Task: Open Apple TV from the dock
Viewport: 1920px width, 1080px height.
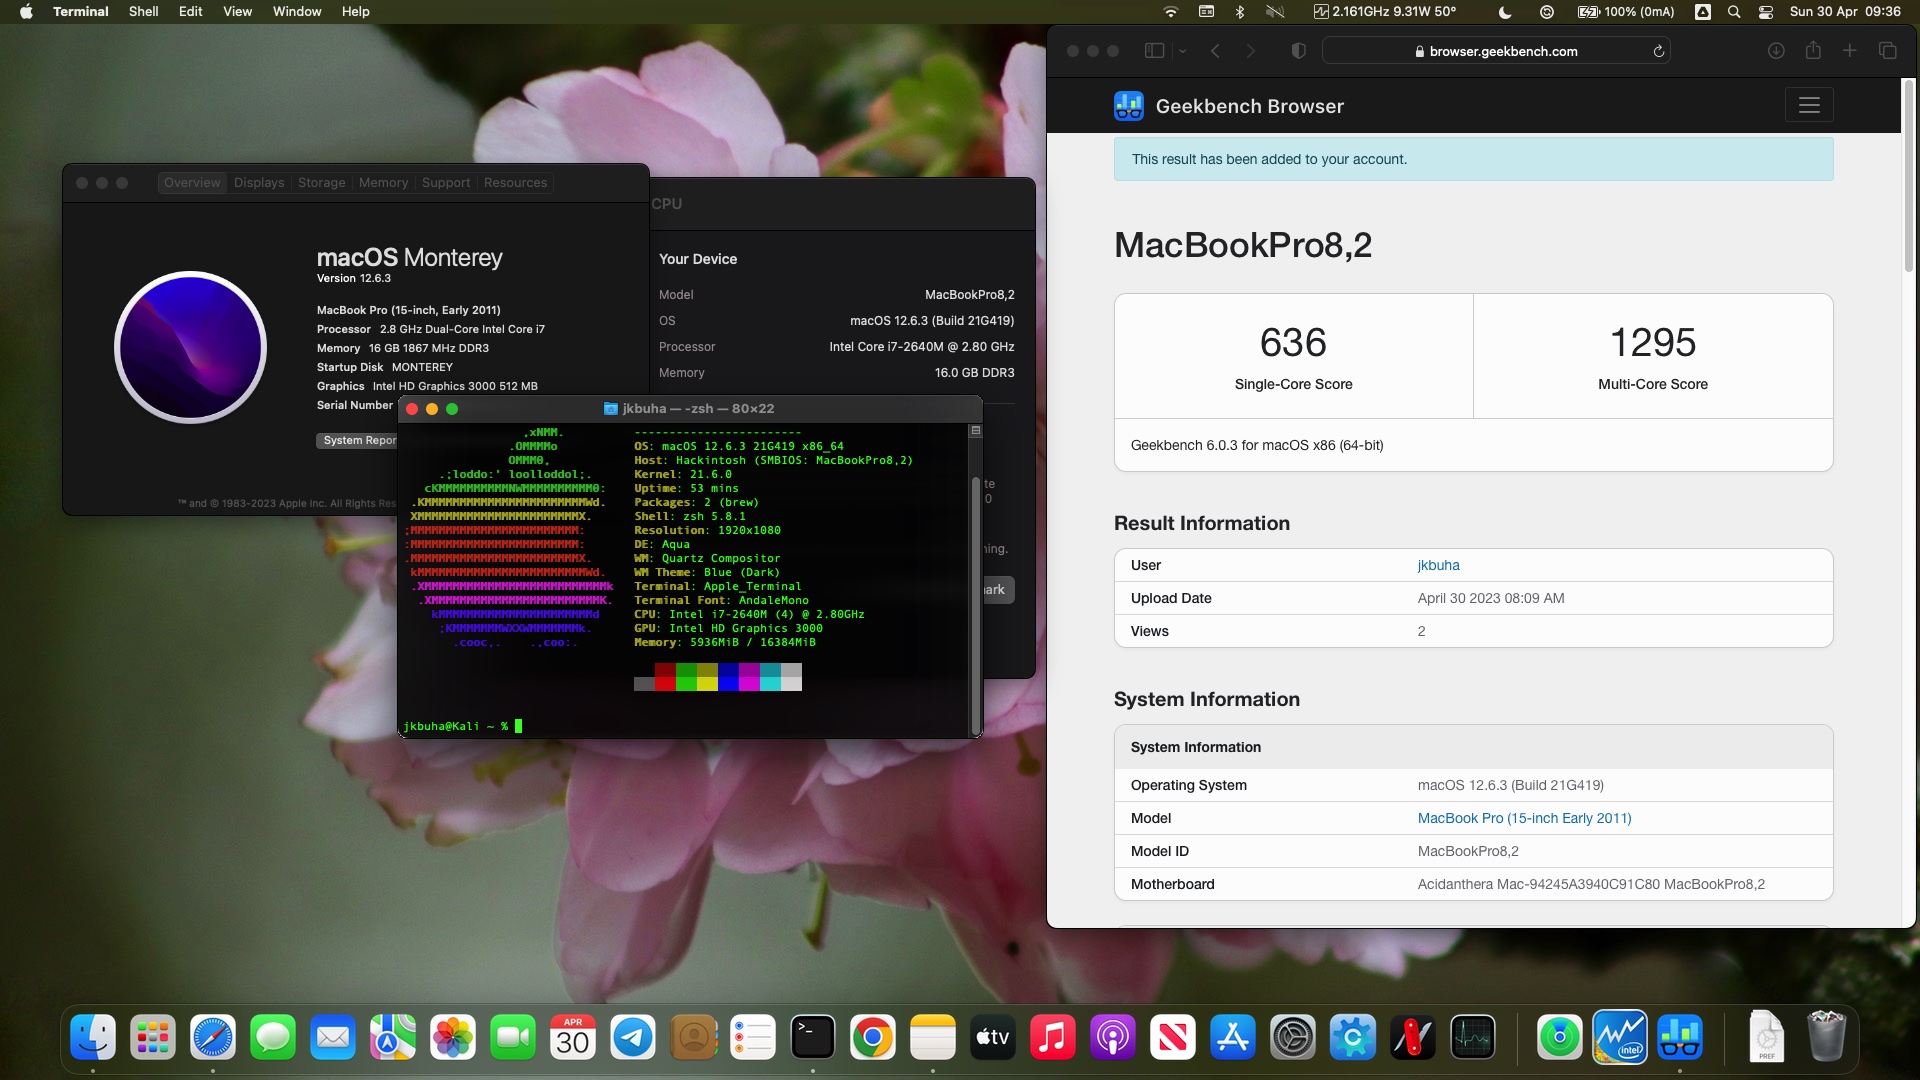Action: point(993,1038)
